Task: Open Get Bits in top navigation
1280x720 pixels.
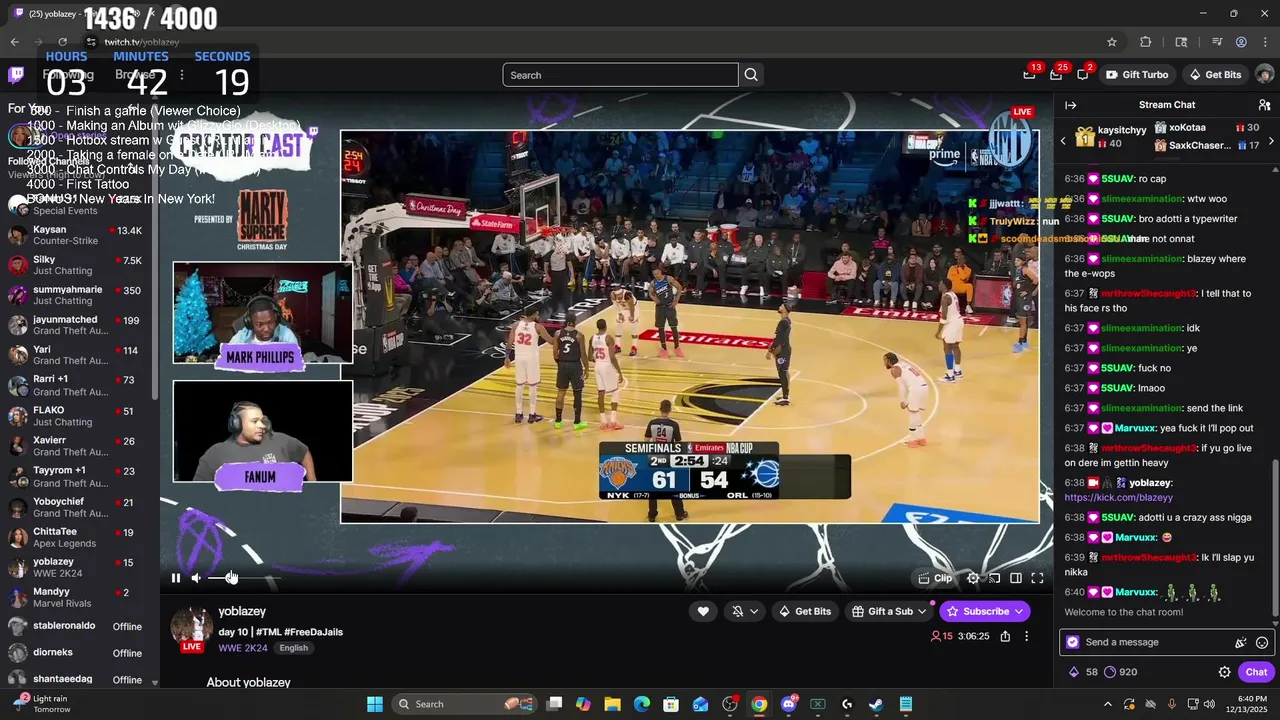Action: [1215, 75]
